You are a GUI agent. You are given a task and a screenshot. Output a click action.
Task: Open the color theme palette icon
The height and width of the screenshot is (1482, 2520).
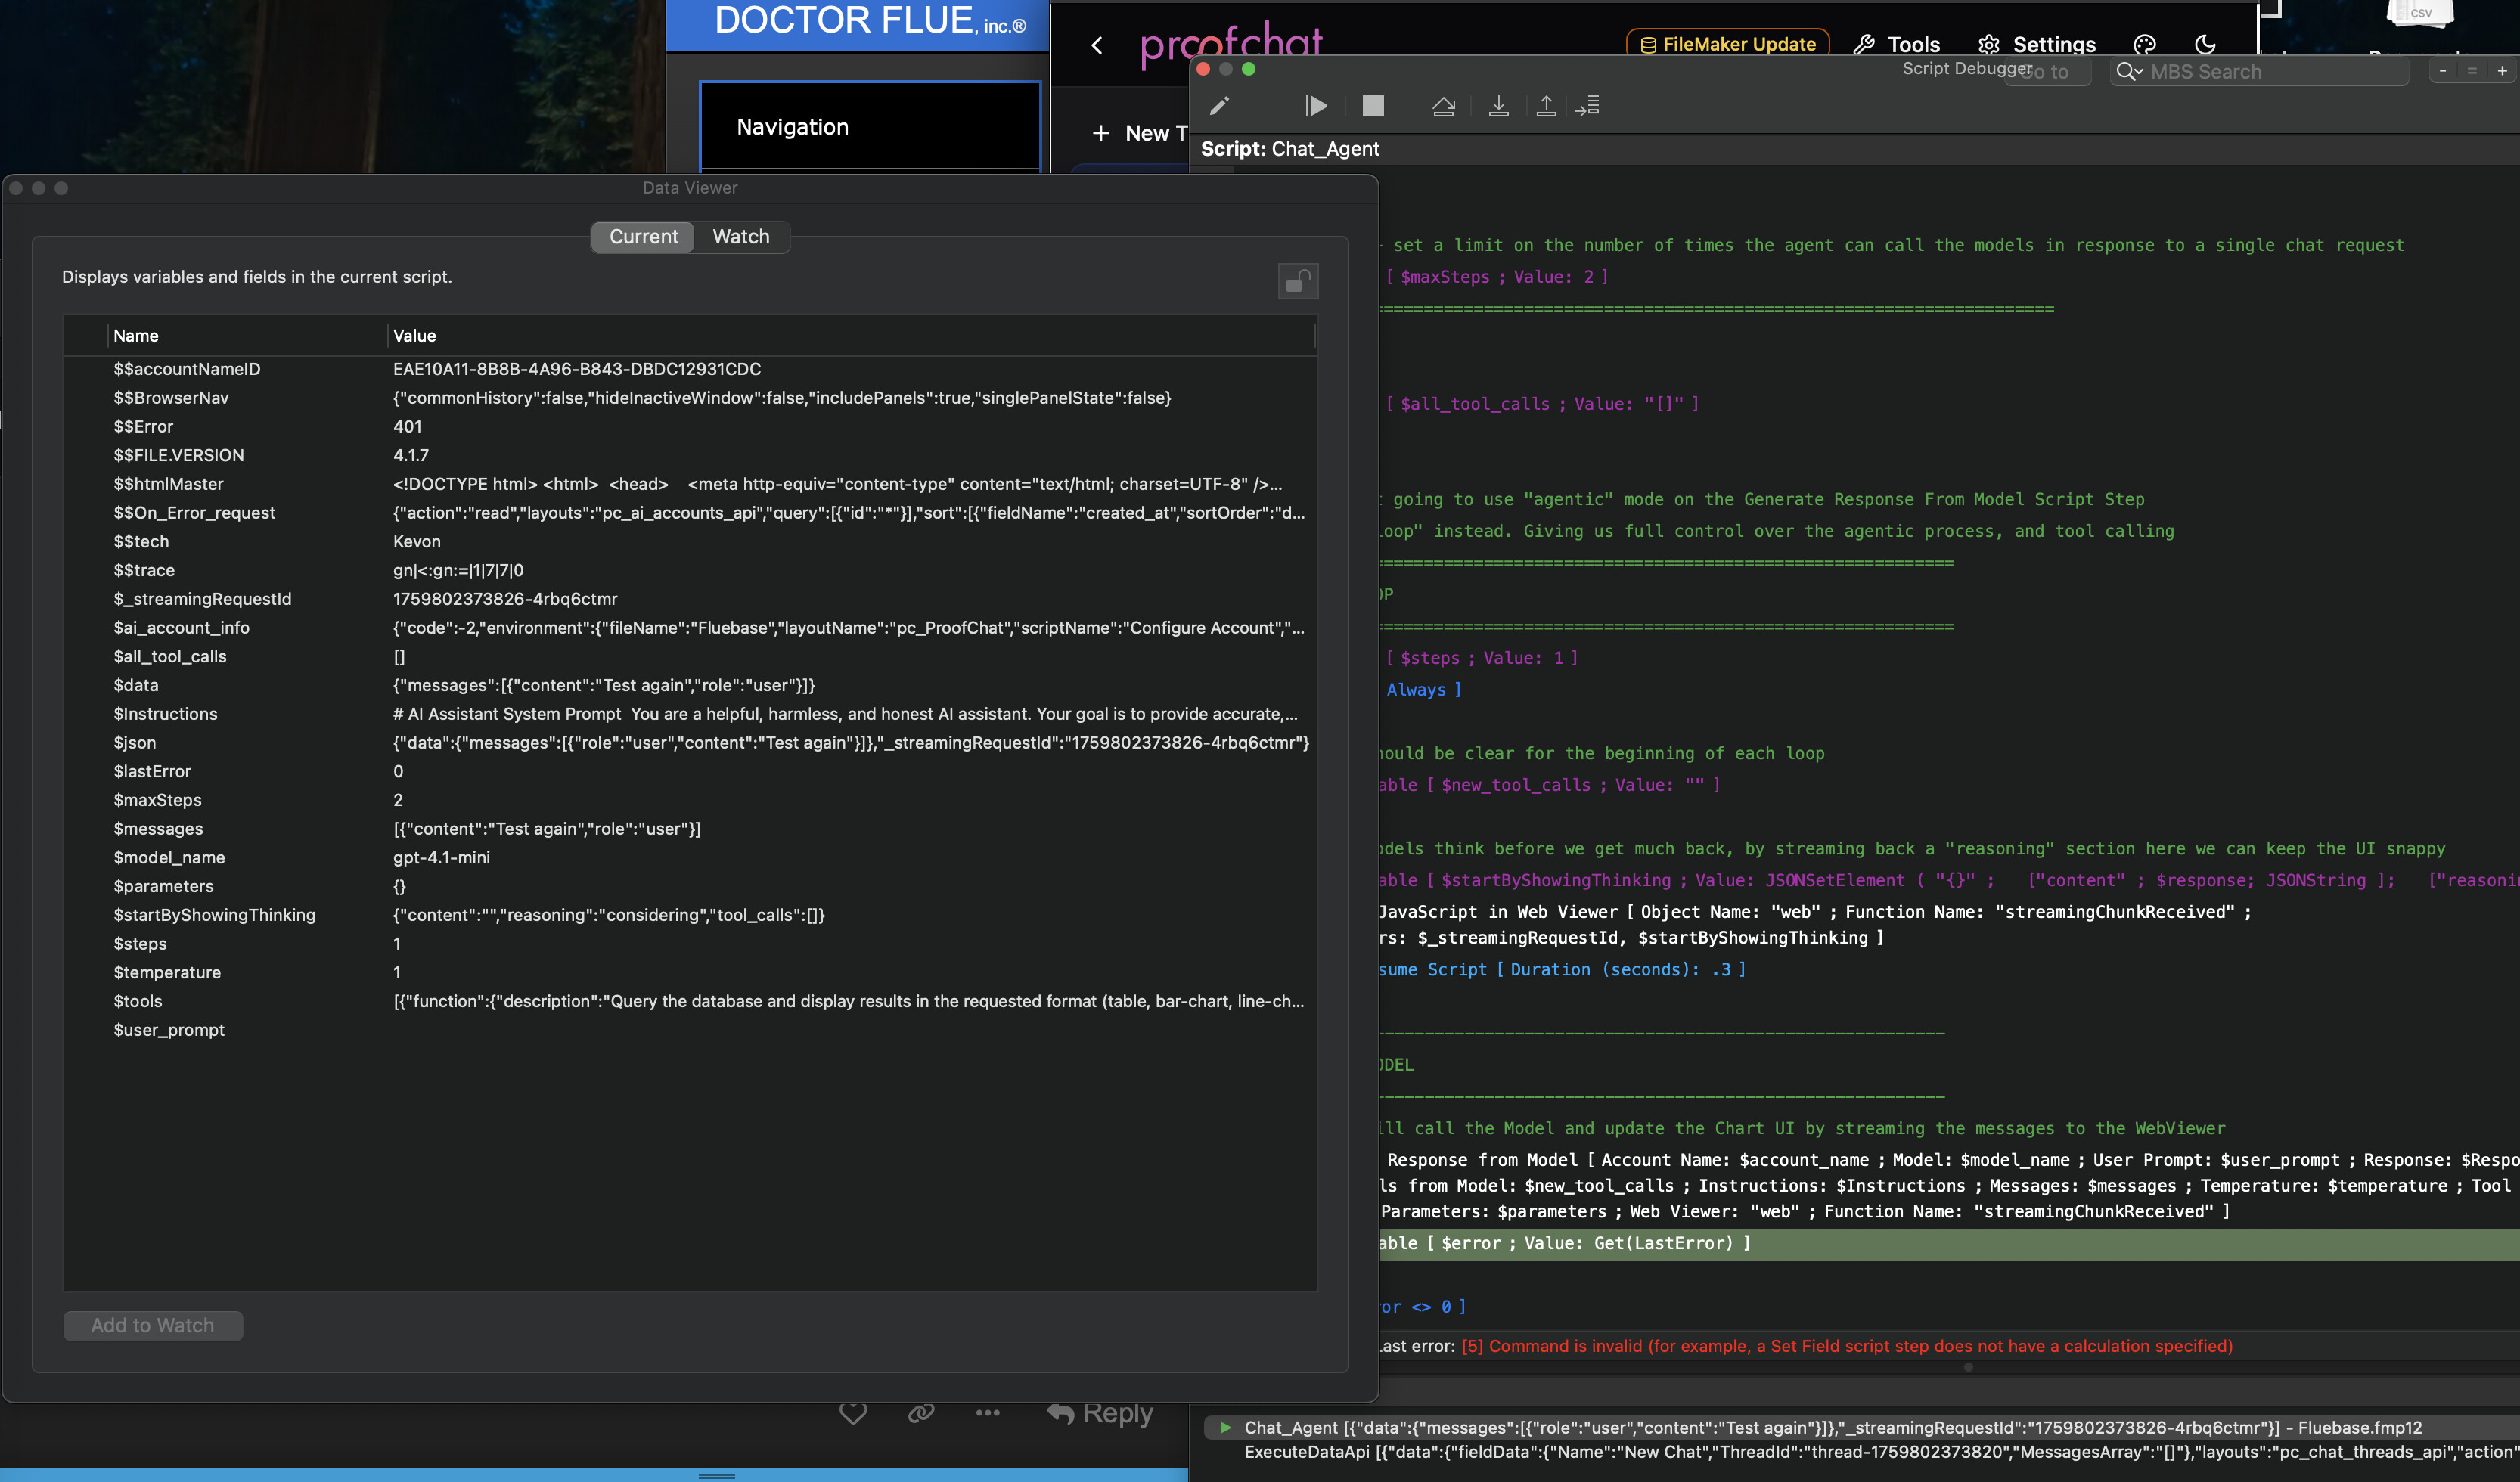point(2144,44)
